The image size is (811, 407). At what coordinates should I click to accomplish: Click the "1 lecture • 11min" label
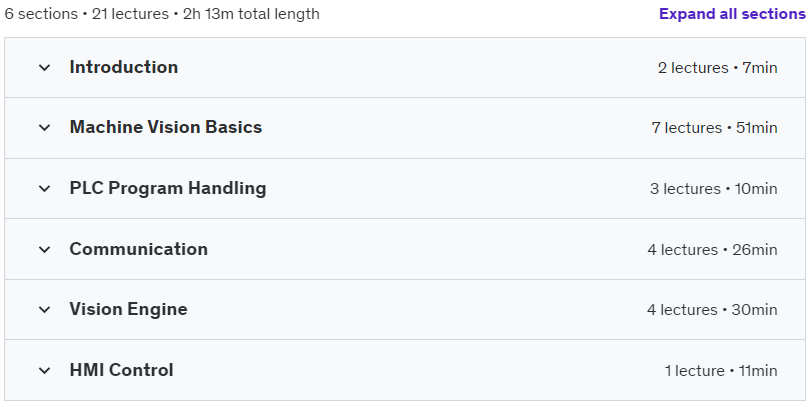click(x=721, y=371)
